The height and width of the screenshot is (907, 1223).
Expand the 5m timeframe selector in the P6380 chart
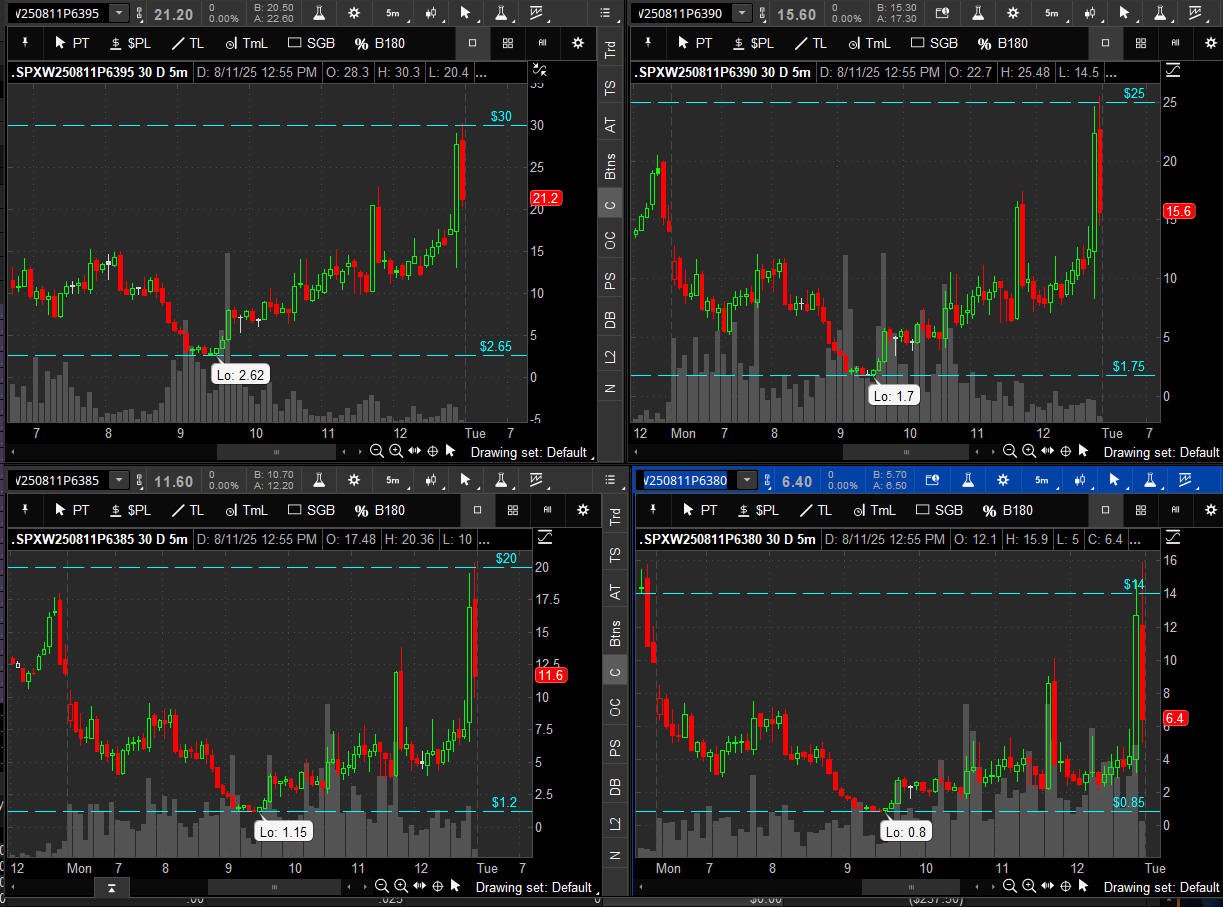1041,480
